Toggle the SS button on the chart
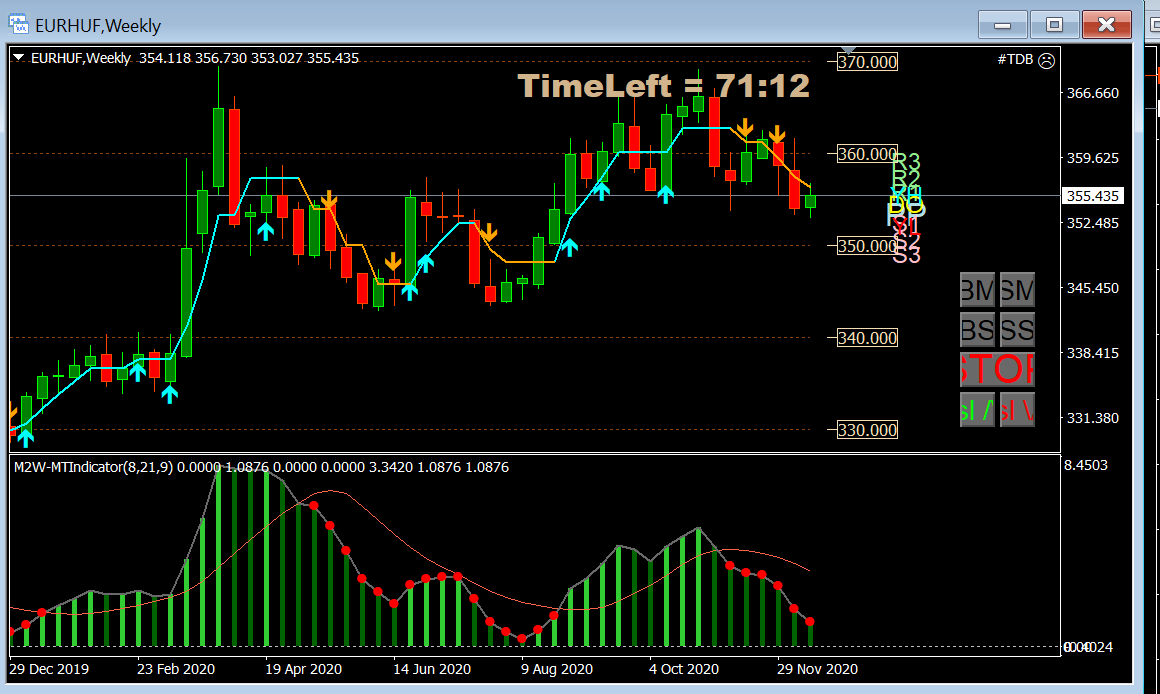 click(1017, 329)
